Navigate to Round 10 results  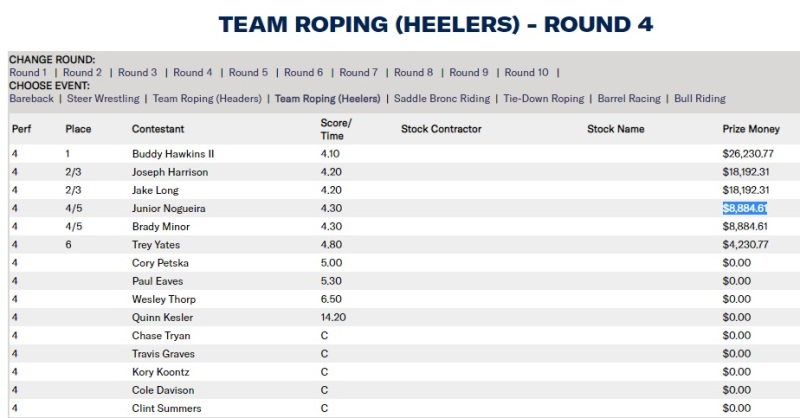coord(527,73)
